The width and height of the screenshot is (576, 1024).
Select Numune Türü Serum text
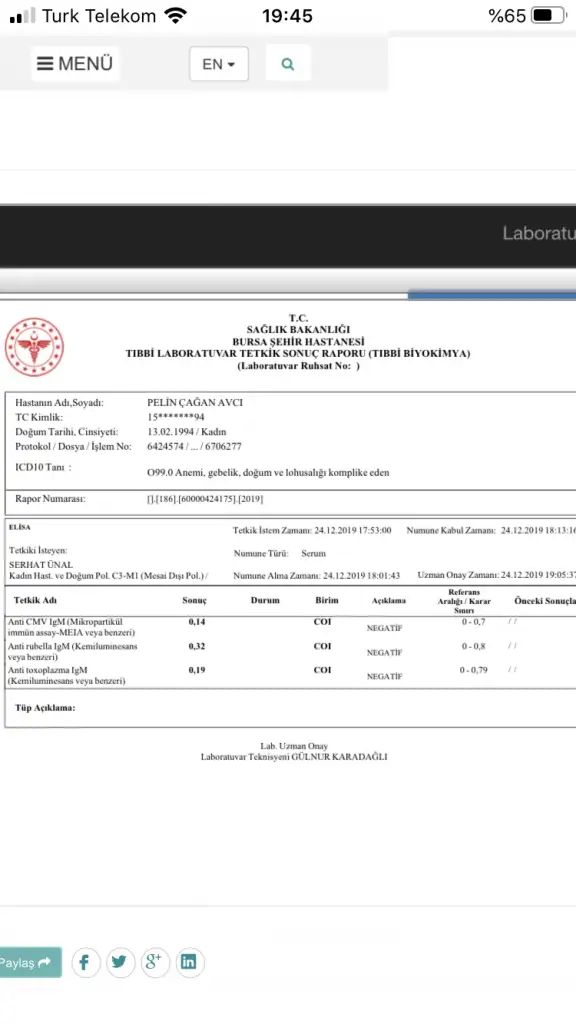(x=280, y=553)
